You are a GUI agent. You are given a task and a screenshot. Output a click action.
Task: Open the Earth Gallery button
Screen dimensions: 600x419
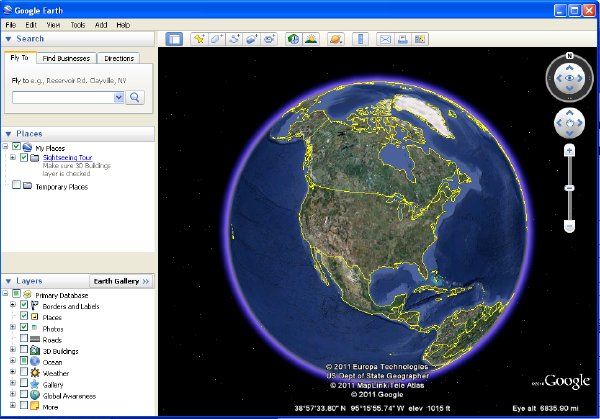(x=121, y=281)
